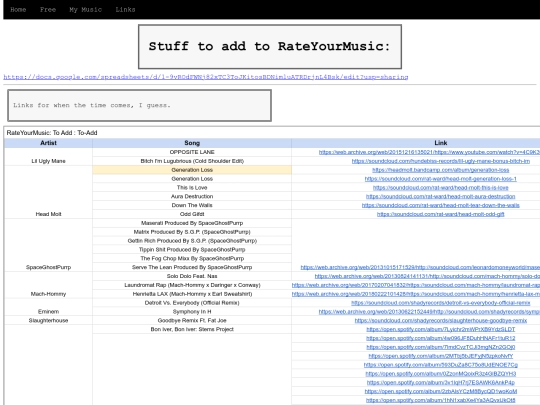The height and width of the screenshot is (405, 540).
Task: Select the highlighted Generation Loss cell
Action: click(192, 170)
